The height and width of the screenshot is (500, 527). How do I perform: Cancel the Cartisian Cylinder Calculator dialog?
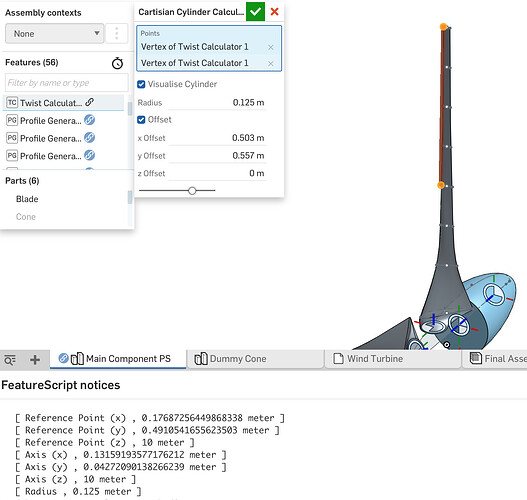click(x=274, y=12)
